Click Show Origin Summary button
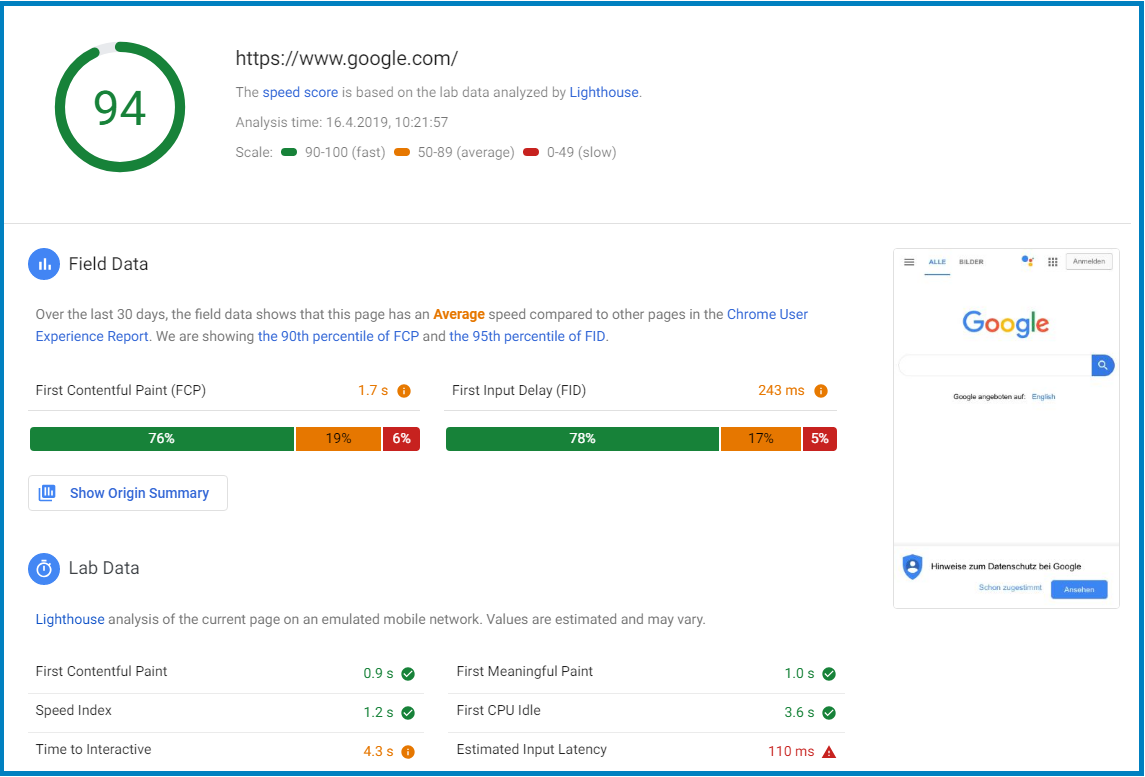 point(128,493)
